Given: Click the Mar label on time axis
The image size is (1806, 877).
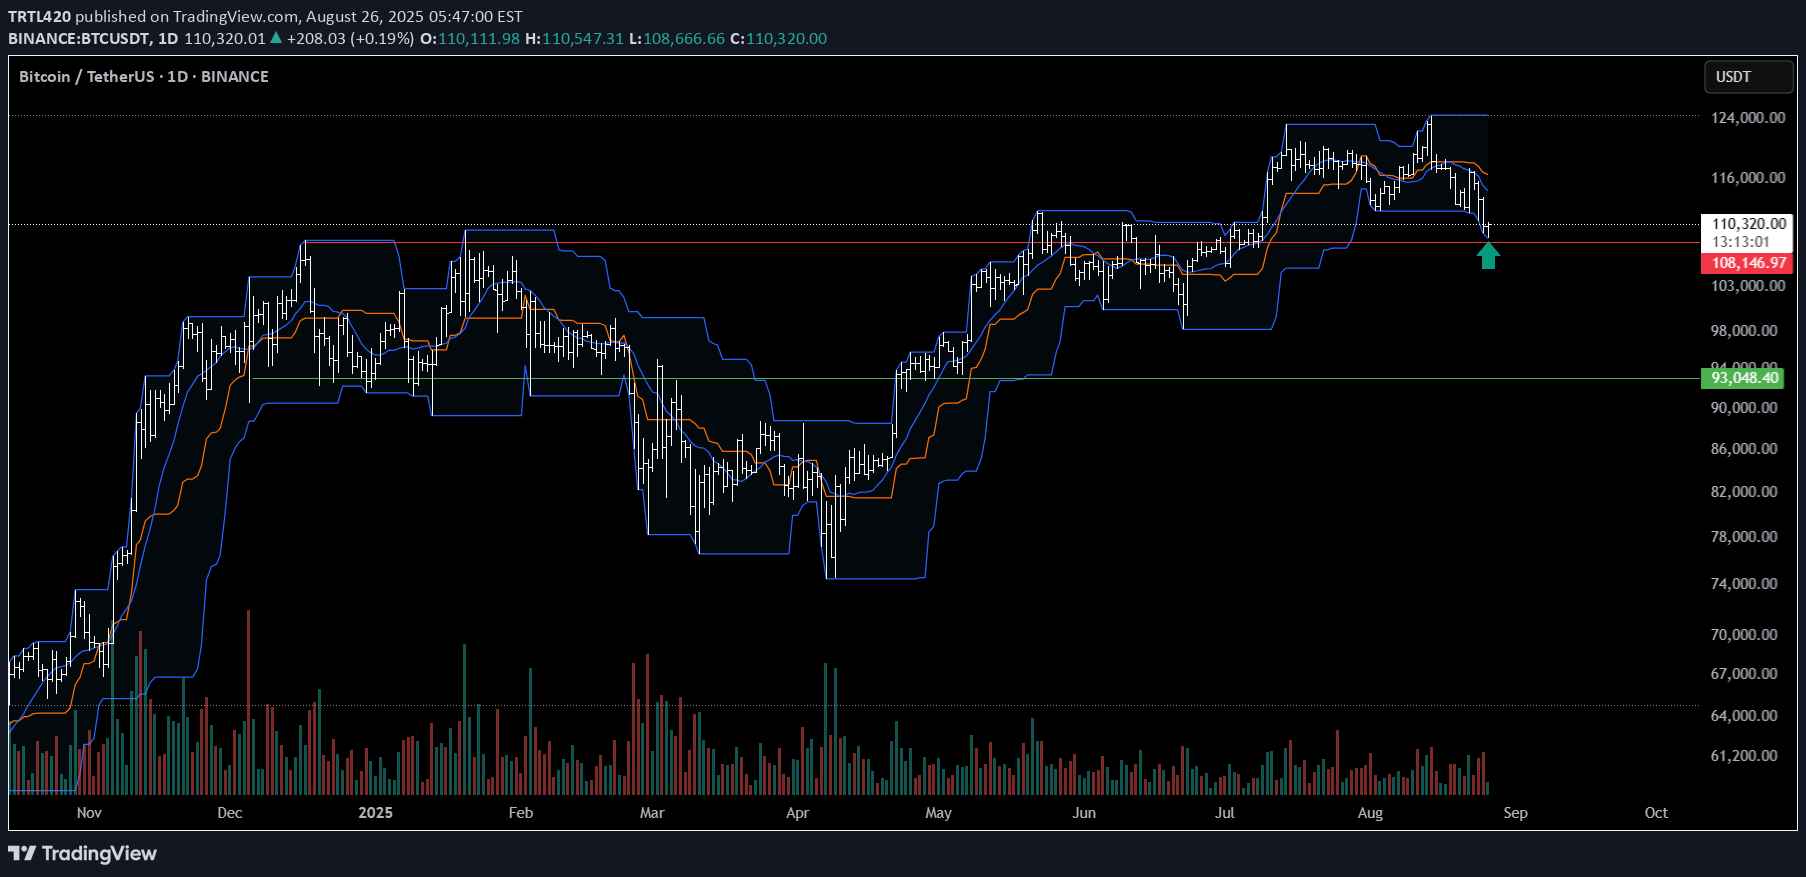Looking at the screenshot, I should point(652,813).
